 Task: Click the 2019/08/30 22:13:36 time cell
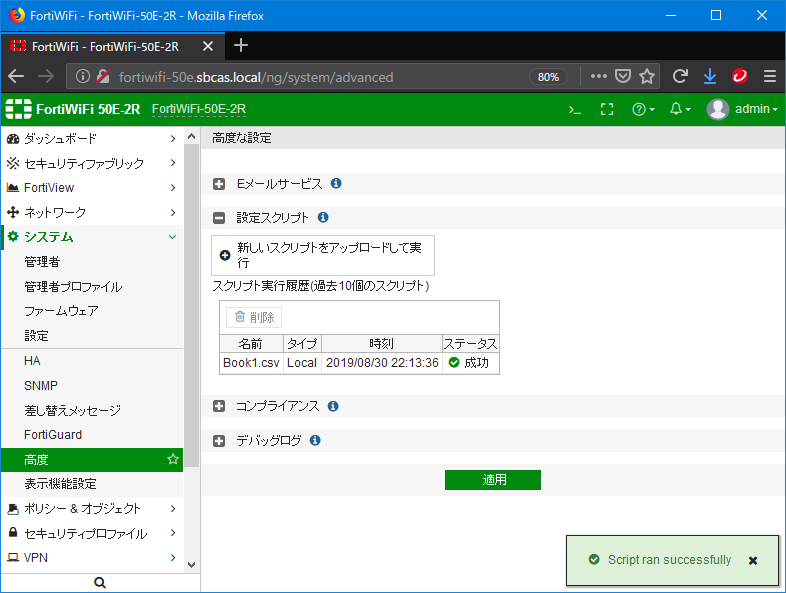(x=382, y=363)
